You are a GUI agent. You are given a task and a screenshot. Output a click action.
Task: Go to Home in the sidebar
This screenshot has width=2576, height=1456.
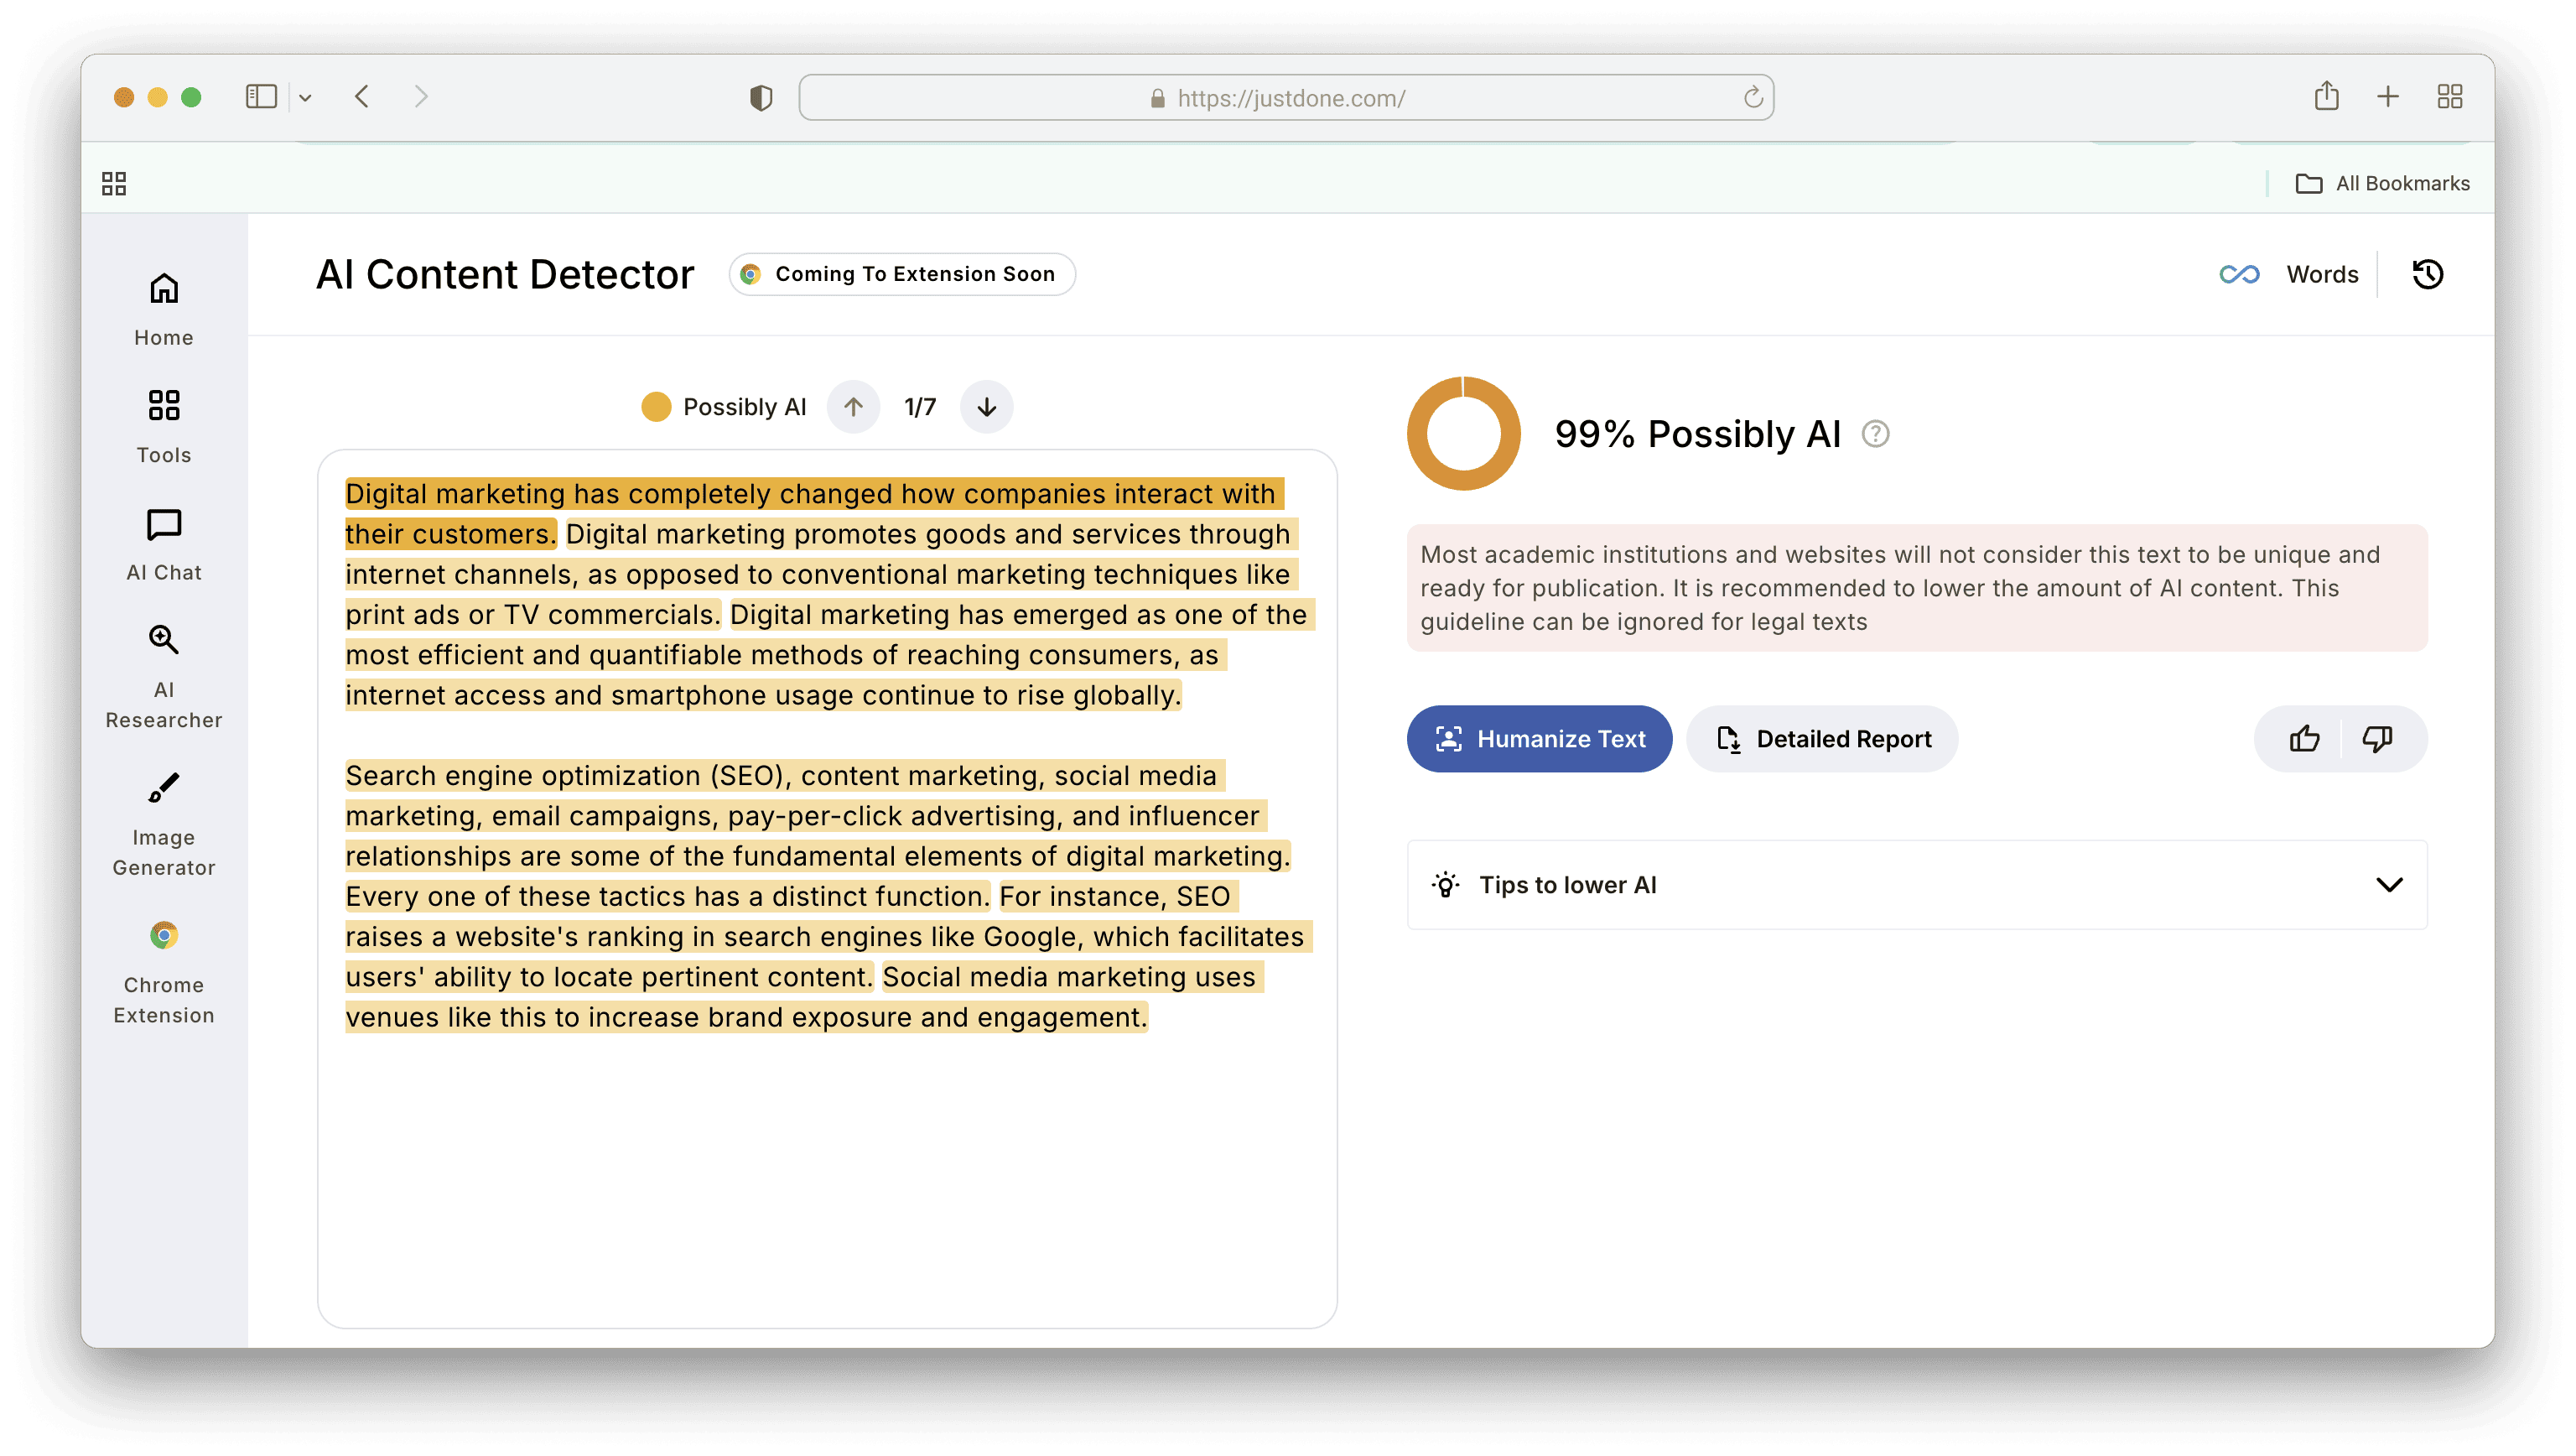pyautogui.click(x=164, y=309)
